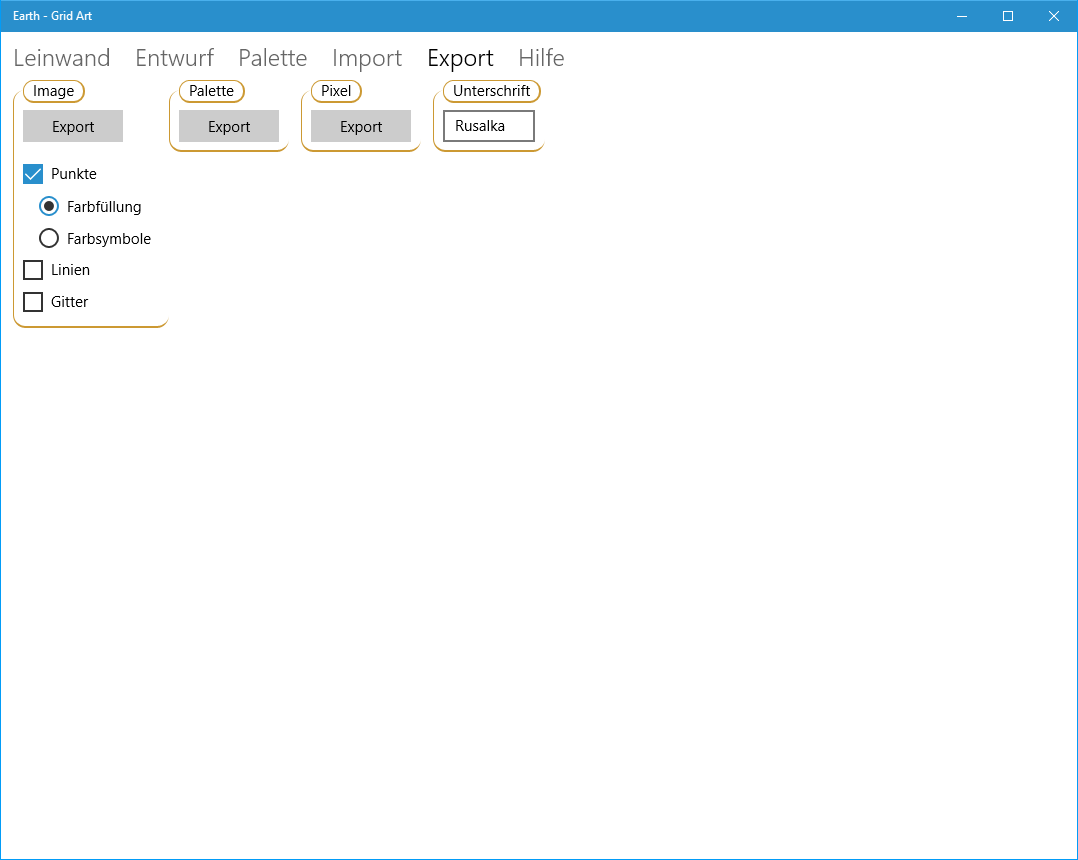
Task: Focus the Unterschrift text field with Rusalka
Action: point(489,126)
